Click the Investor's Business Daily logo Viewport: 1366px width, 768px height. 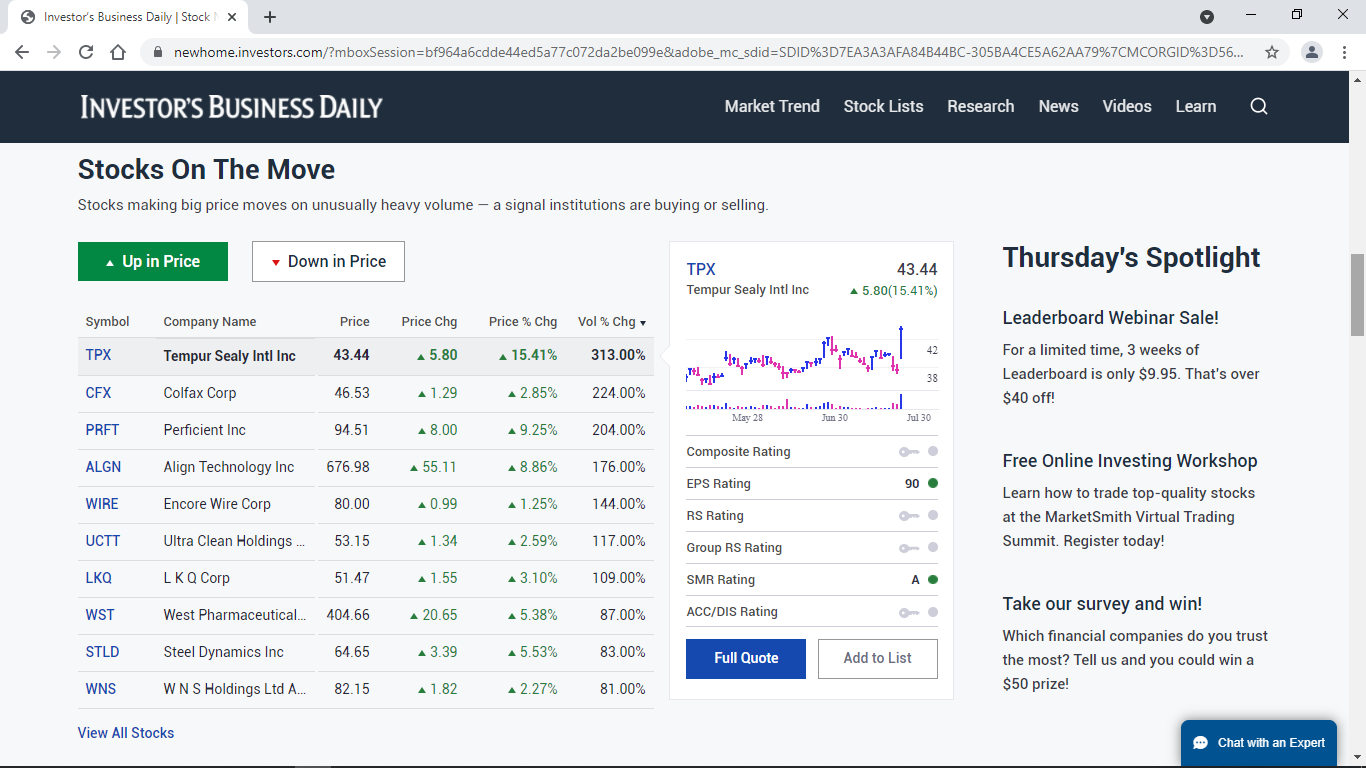[x=231, y=107]
